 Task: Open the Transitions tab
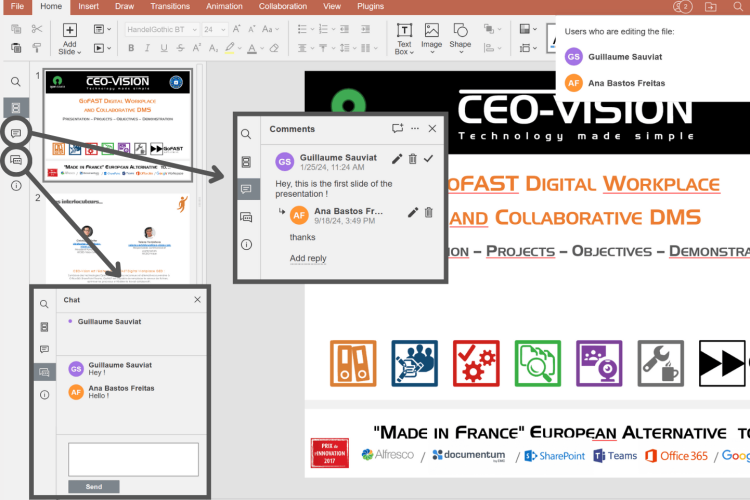170,6
